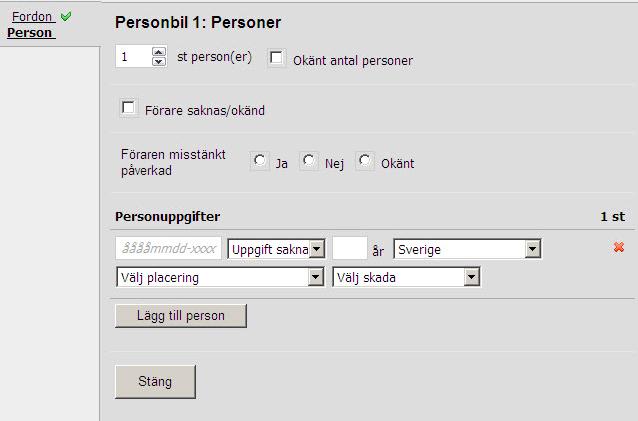This screenshot has height=421, width=638.
Task: Select the Okänt radio option
Action: coord(365,161)
